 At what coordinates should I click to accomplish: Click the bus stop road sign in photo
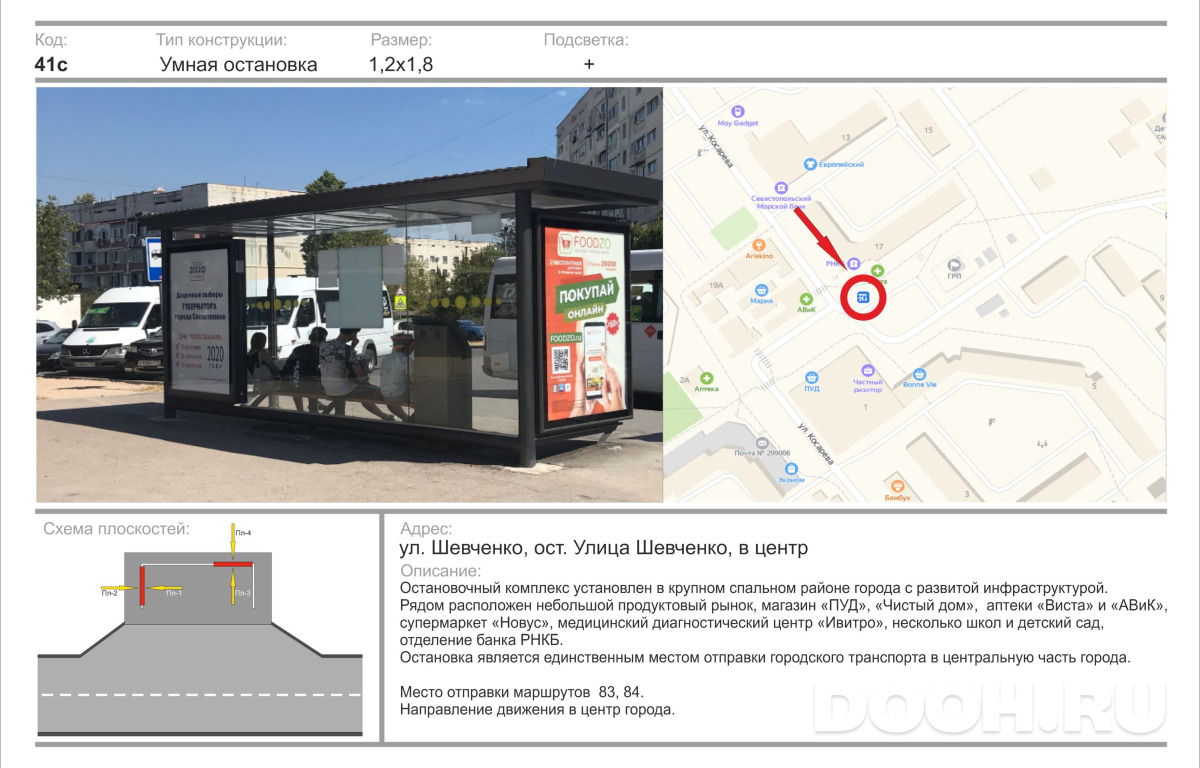(154, 258)
